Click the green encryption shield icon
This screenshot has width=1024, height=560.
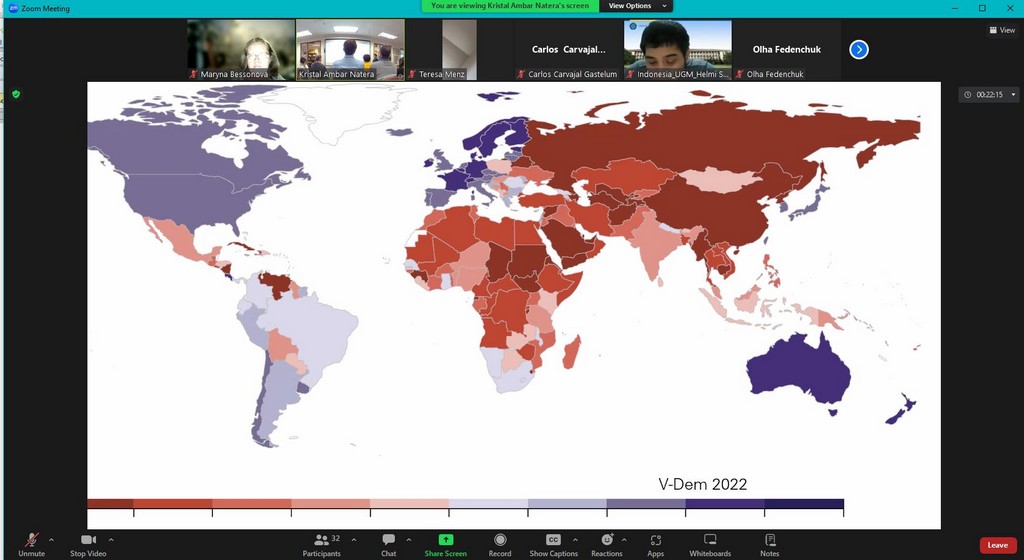(16, 94)
